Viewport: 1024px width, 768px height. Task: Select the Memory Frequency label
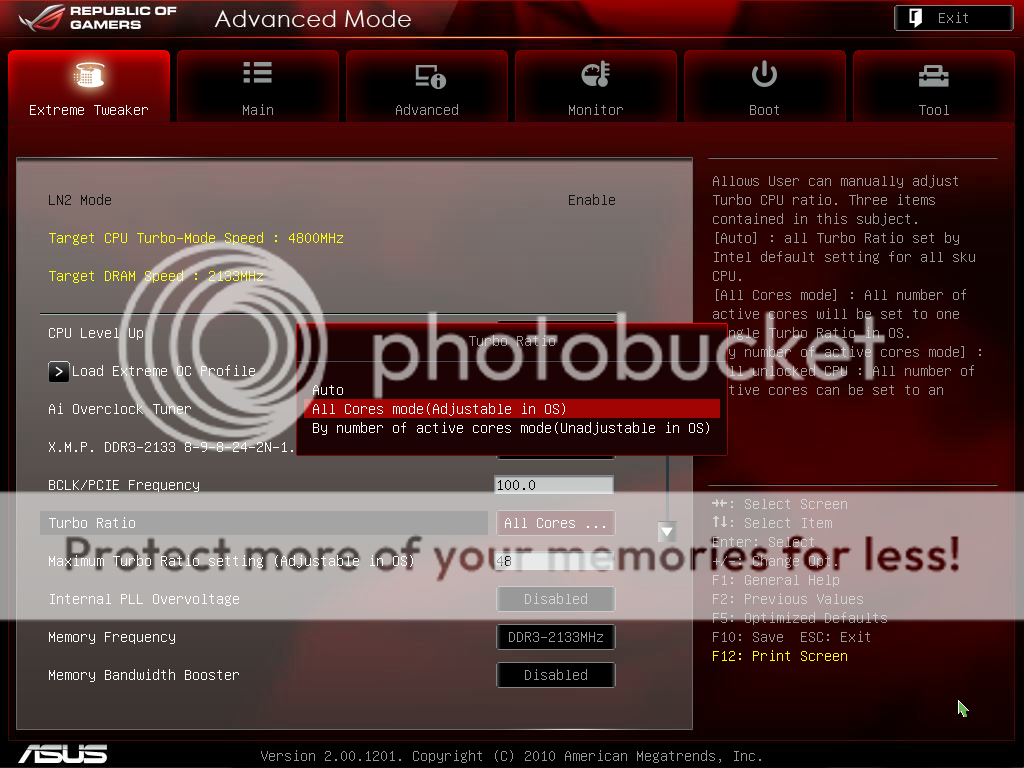[x=112, y=637]
